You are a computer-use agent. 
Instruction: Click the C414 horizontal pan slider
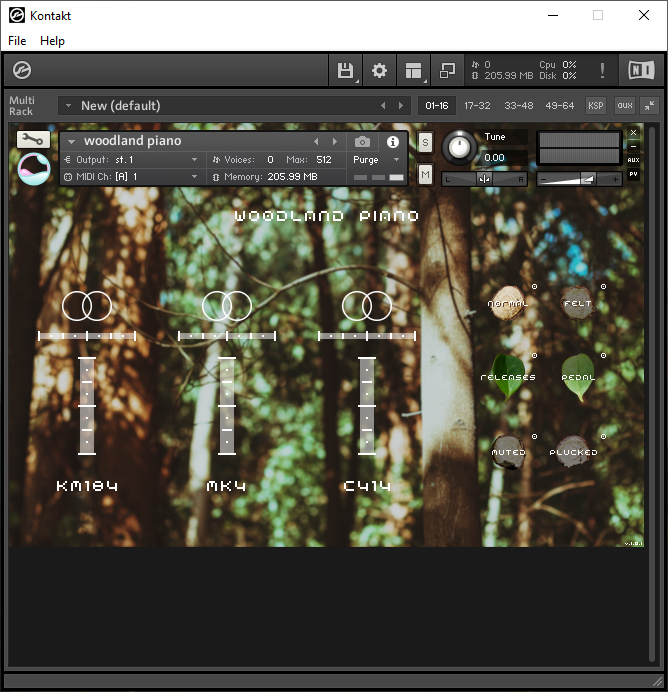[367, 336]
